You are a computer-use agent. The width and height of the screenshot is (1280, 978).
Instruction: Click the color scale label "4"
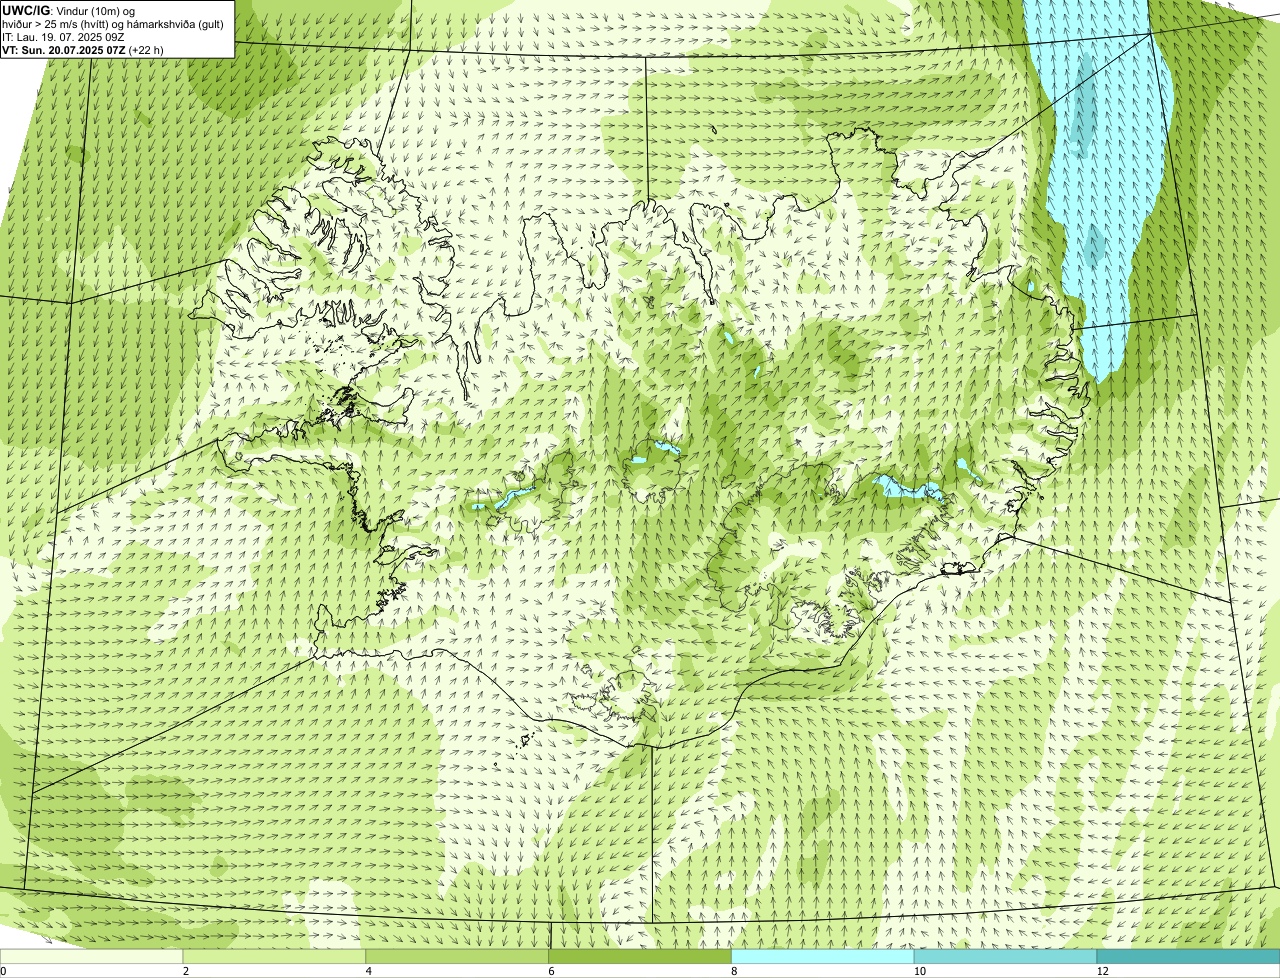[369, 971]
